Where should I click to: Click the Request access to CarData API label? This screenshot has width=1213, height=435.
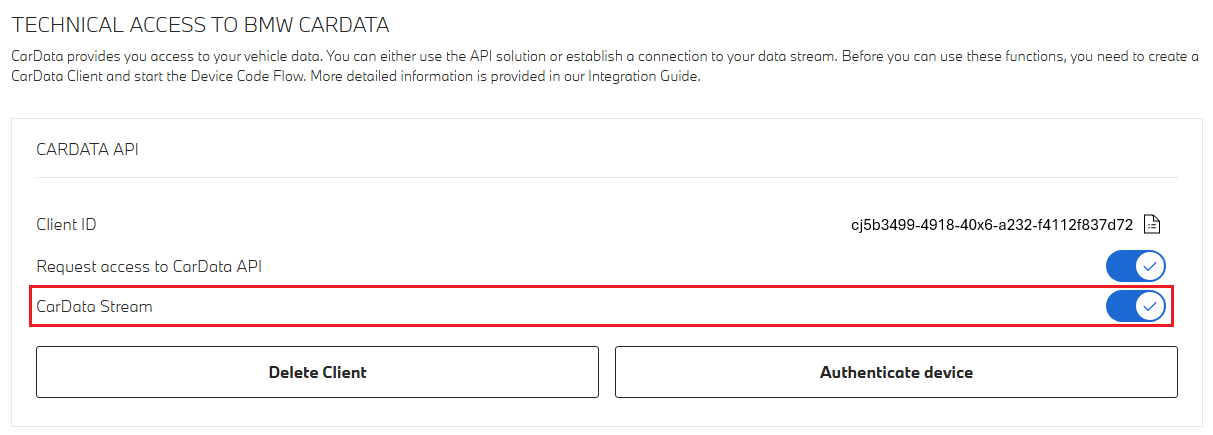tap(149, 266)
